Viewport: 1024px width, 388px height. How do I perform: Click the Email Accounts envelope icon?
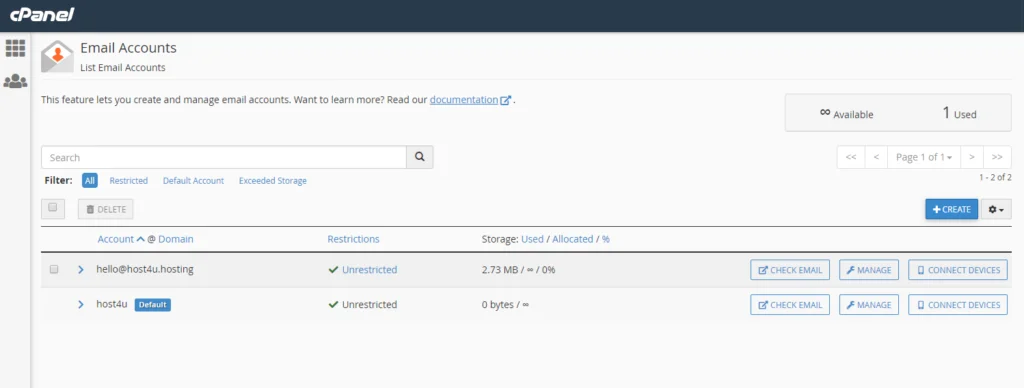coord(57,56)
